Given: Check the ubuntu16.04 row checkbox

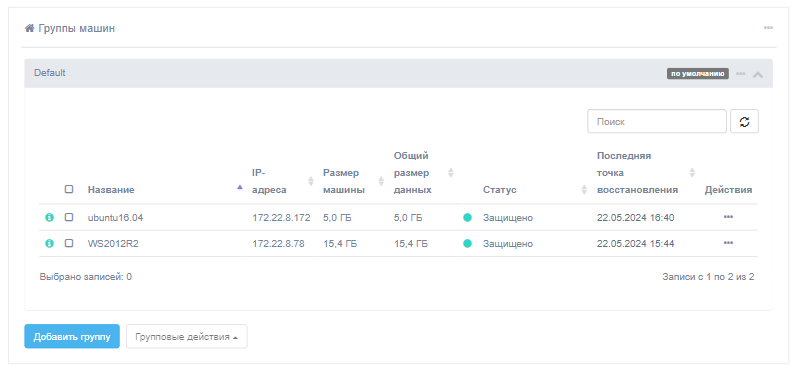Looking at the screenshot, I should (x=69, y=217).
